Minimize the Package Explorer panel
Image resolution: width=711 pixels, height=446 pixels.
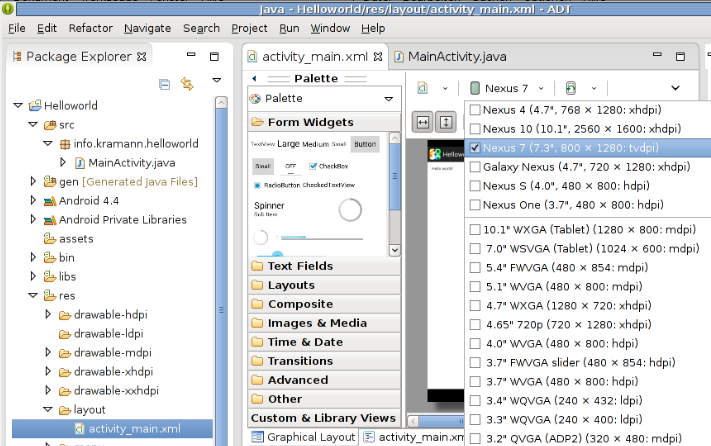click(x=191, y=54)
